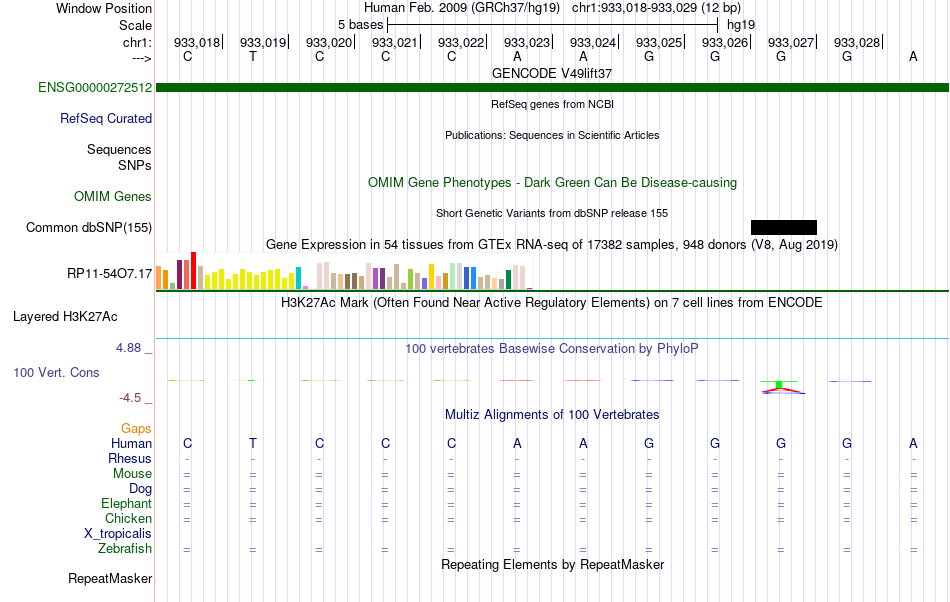Click Basewise Conservation by PhyloP title
This screenshot has height=602, width=950.
point(552,349)
